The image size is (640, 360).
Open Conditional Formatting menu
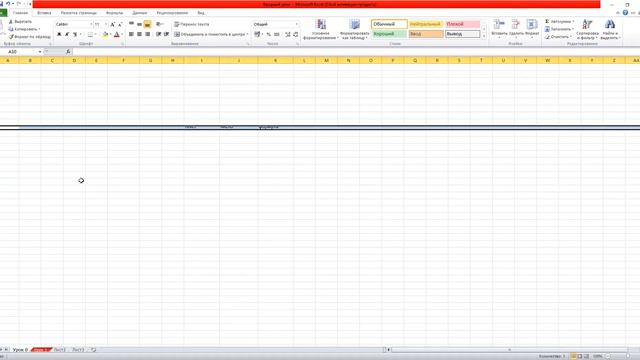(x=321, y=29)
